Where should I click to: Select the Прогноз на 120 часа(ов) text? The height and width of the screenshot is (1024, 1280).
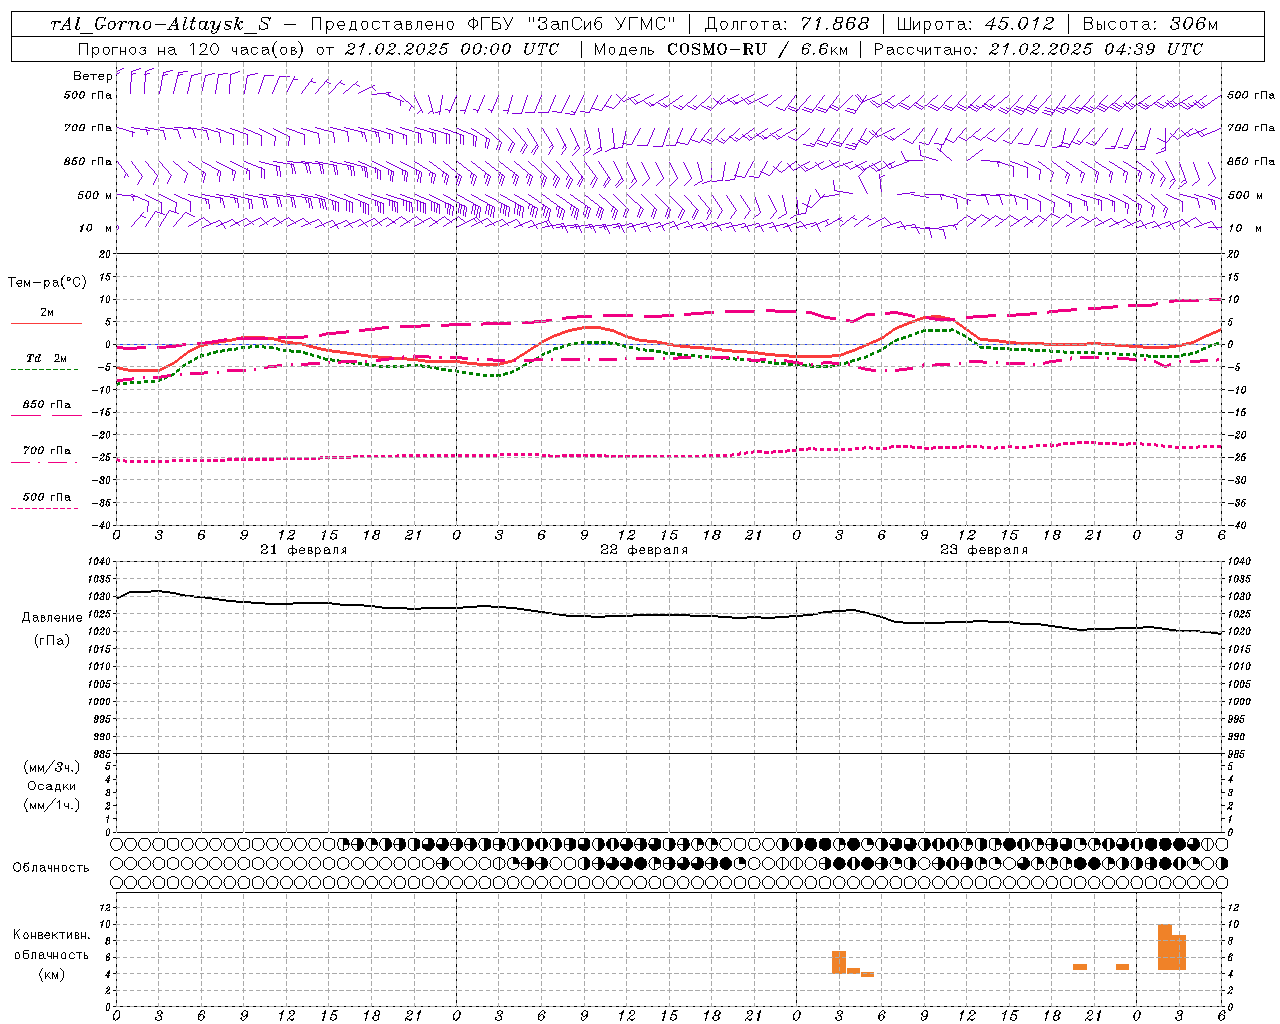(190, 49)
